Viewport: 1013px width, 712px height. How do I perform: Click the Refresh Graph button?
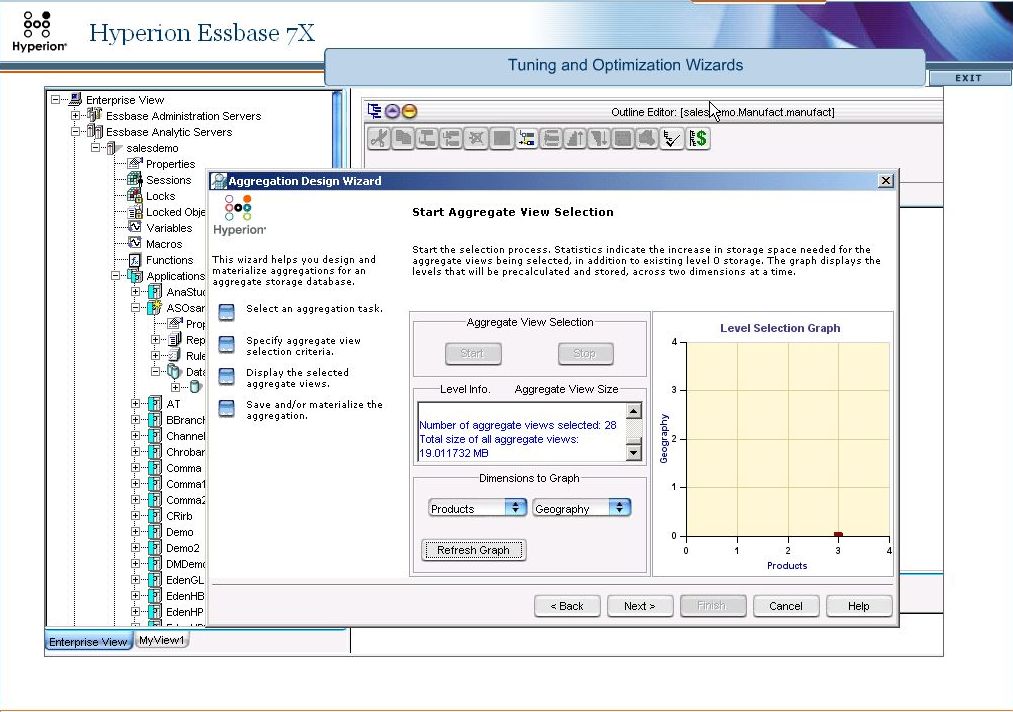tap(473, 550)
